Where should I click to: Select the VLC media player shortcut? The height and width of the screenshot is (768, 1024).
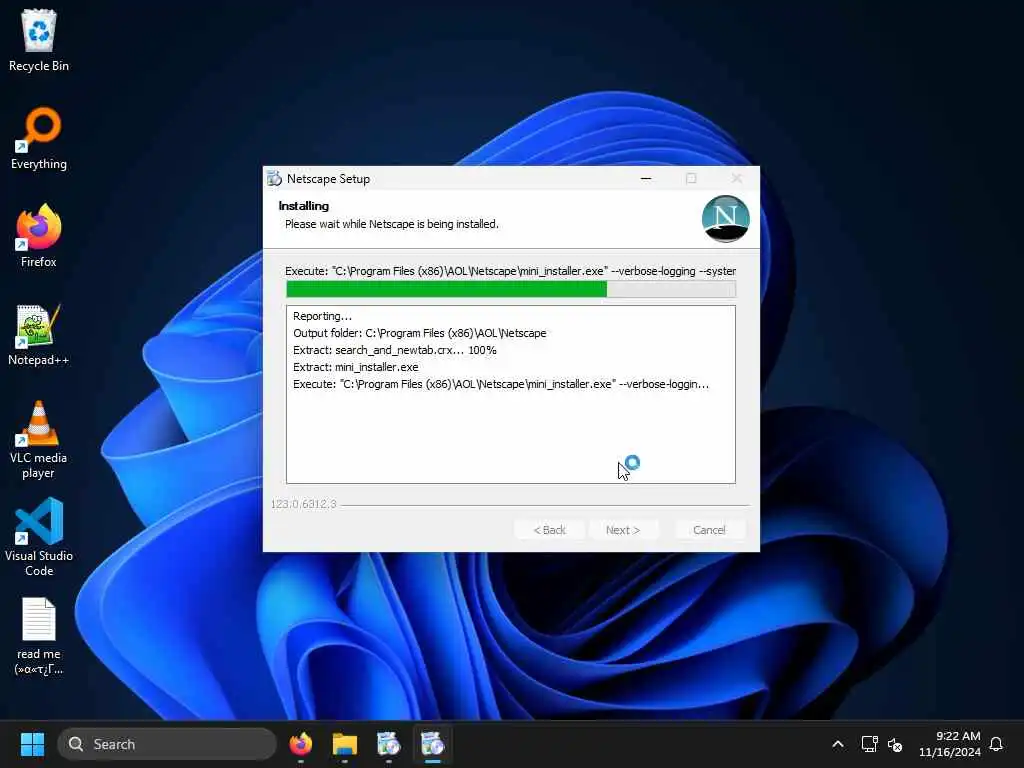click(39, 440)
